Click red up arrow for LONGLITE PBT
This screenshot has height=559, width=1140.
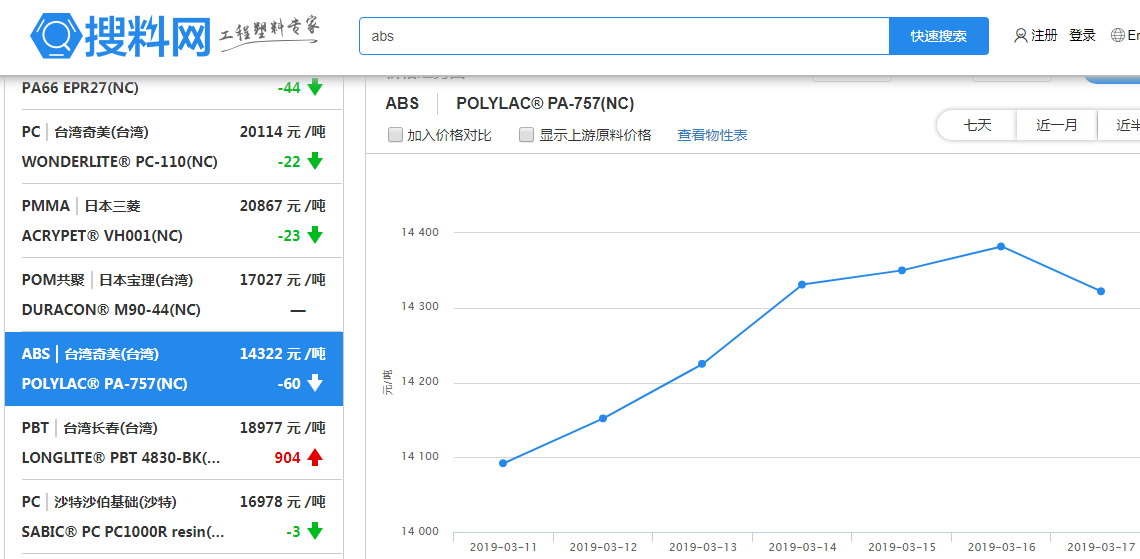[315, 457]
